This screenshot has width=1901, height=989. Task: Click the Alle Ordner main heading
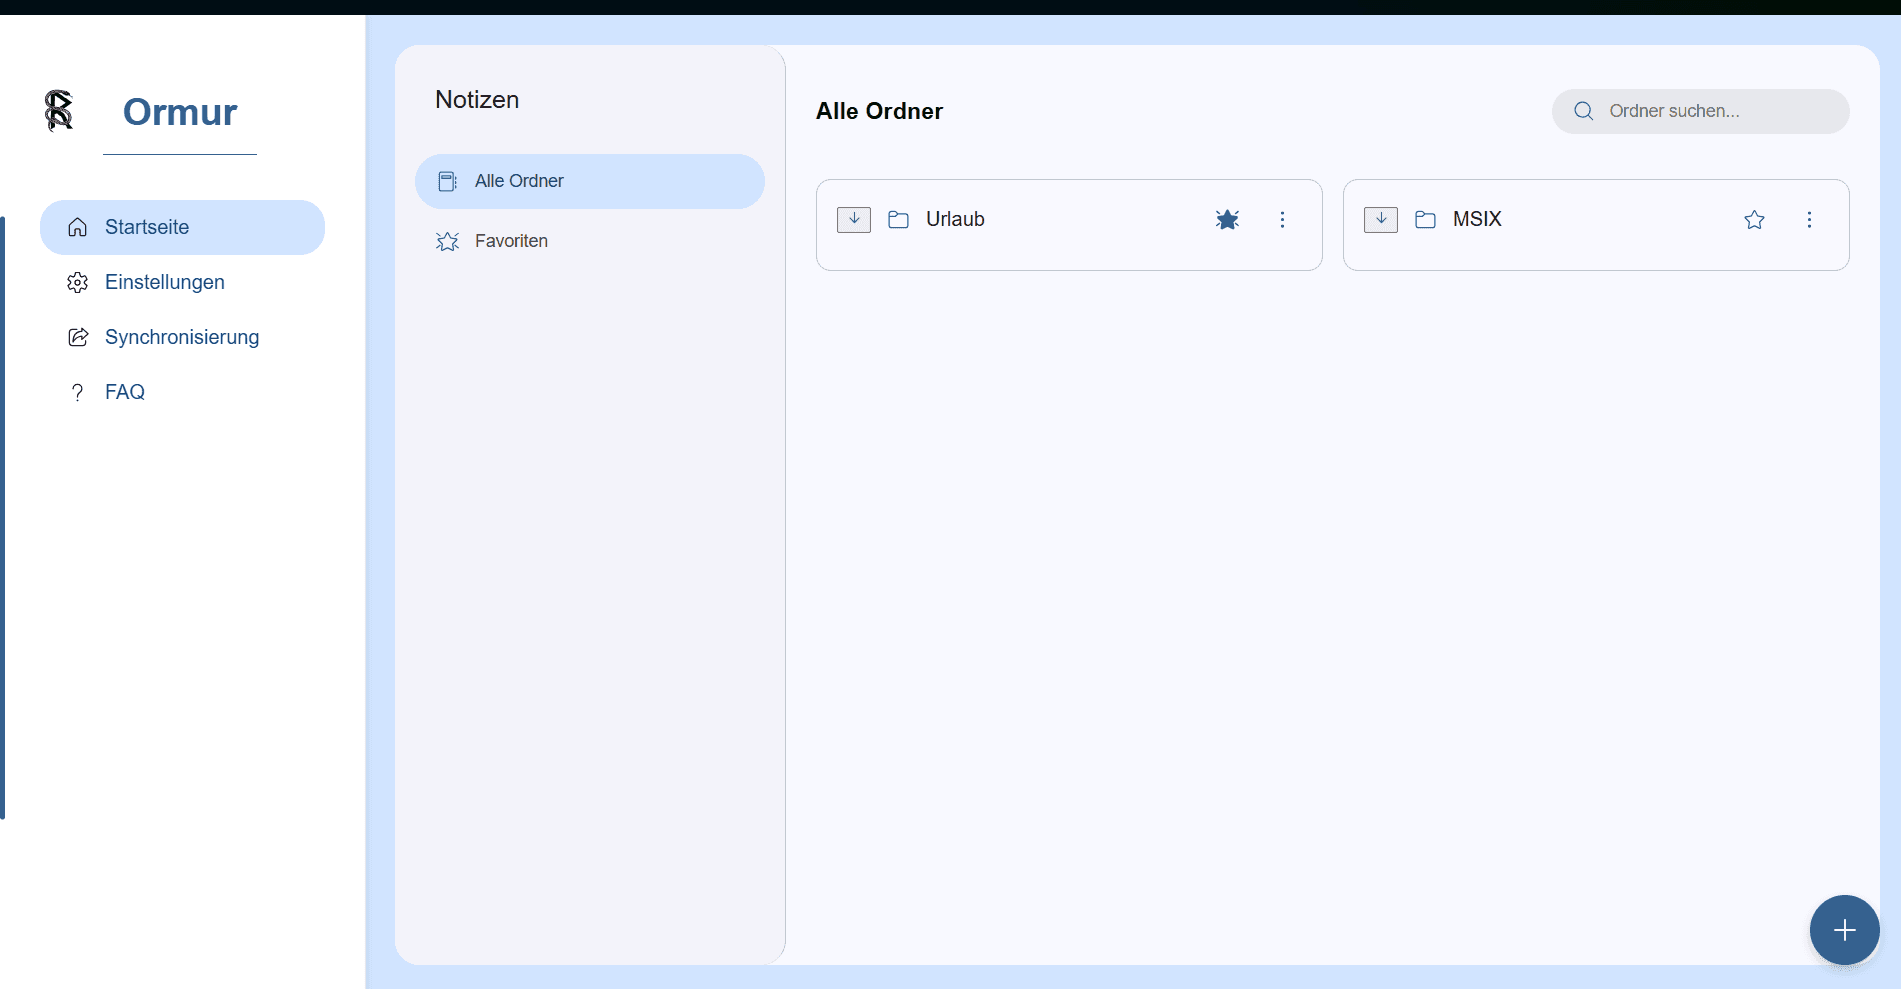point(879,111)
